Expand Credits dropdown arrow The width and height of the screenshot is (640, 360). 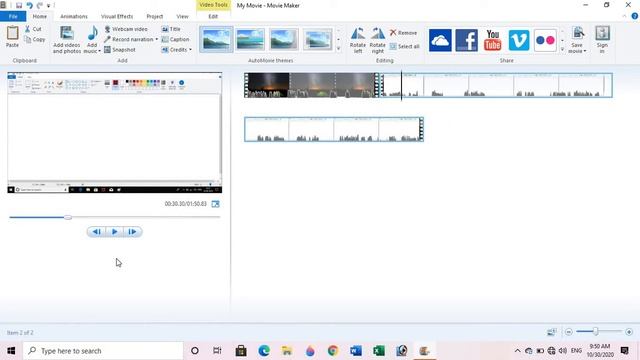(x=190, y=50)
